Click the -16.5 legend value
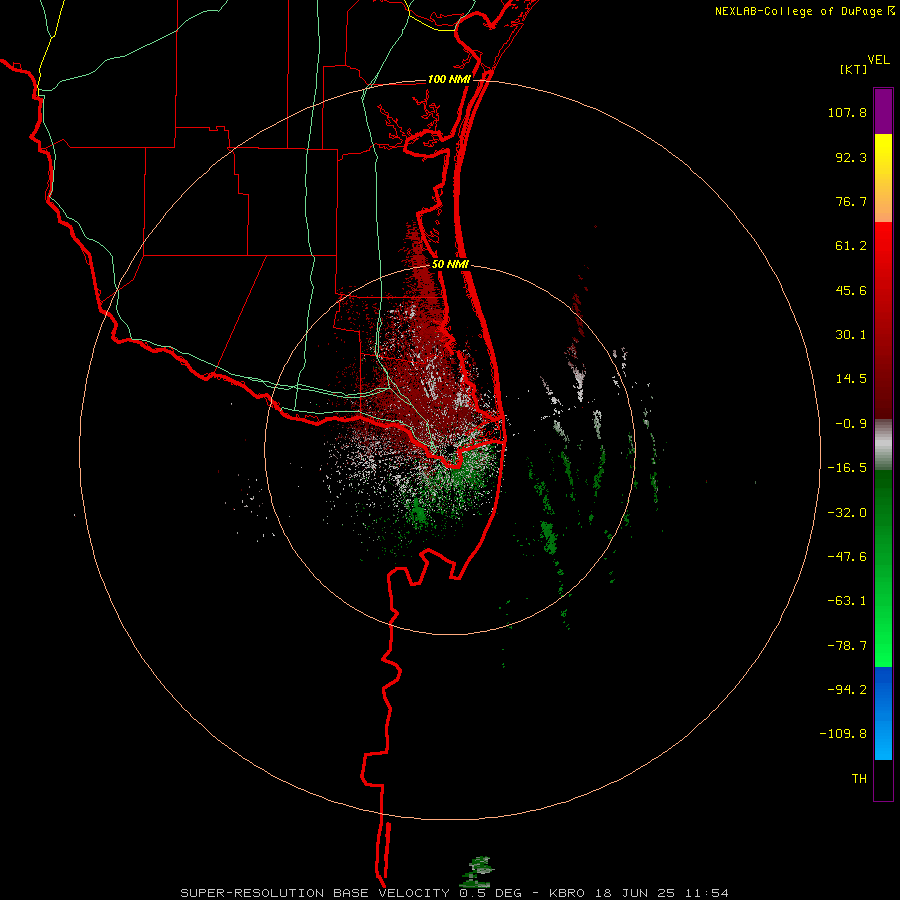900x900 pixels. click(x=847, y=468)
